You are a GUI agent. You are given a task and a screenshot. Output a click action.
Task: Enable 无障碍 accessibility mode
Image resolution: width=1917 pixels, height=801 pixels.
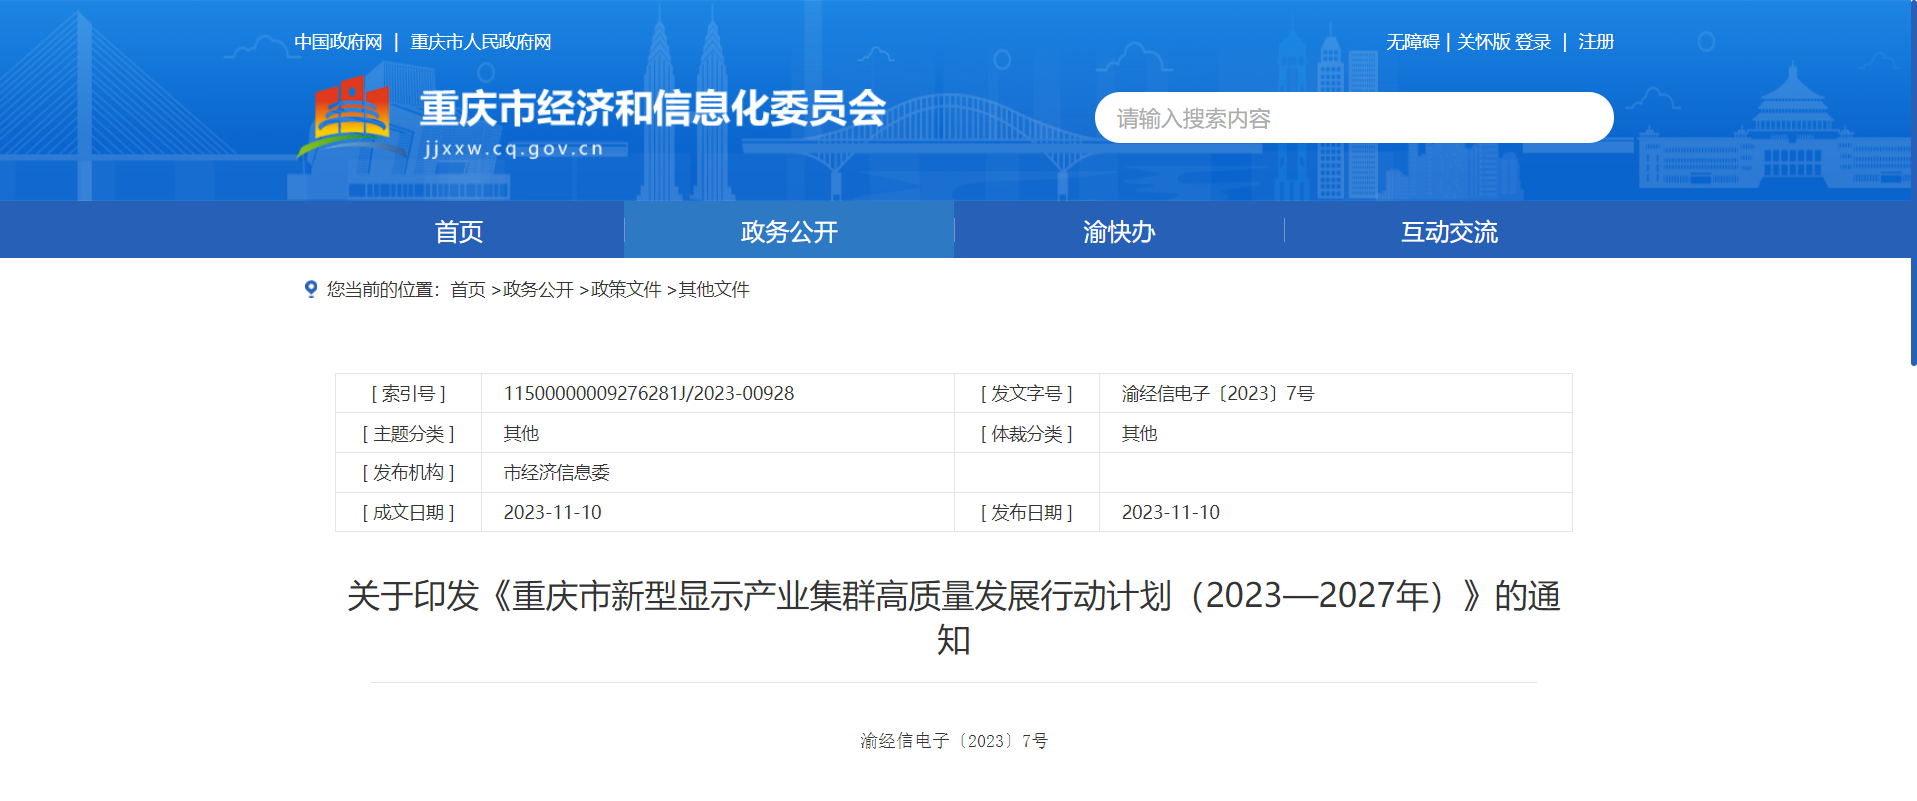pos(1412,42)
